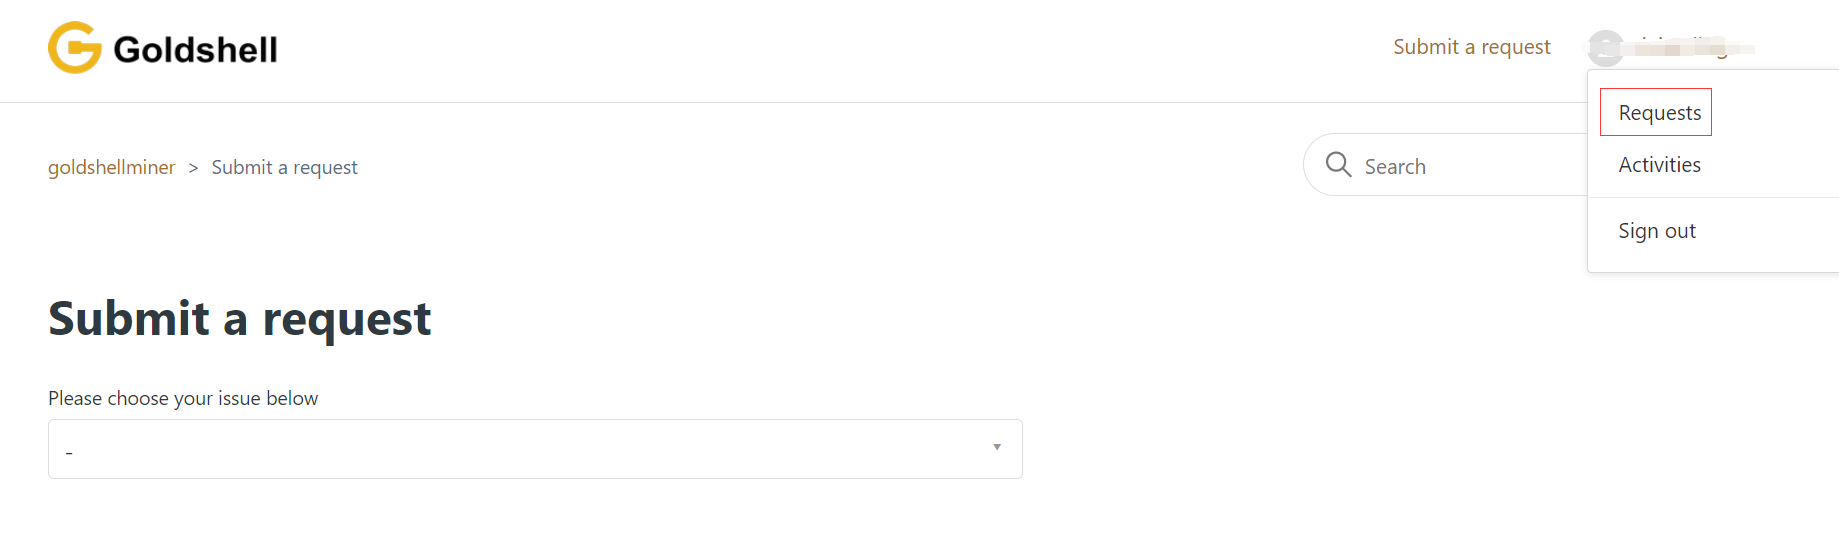Go to the goldshellminer breadcrumb link

click(111, 167)
